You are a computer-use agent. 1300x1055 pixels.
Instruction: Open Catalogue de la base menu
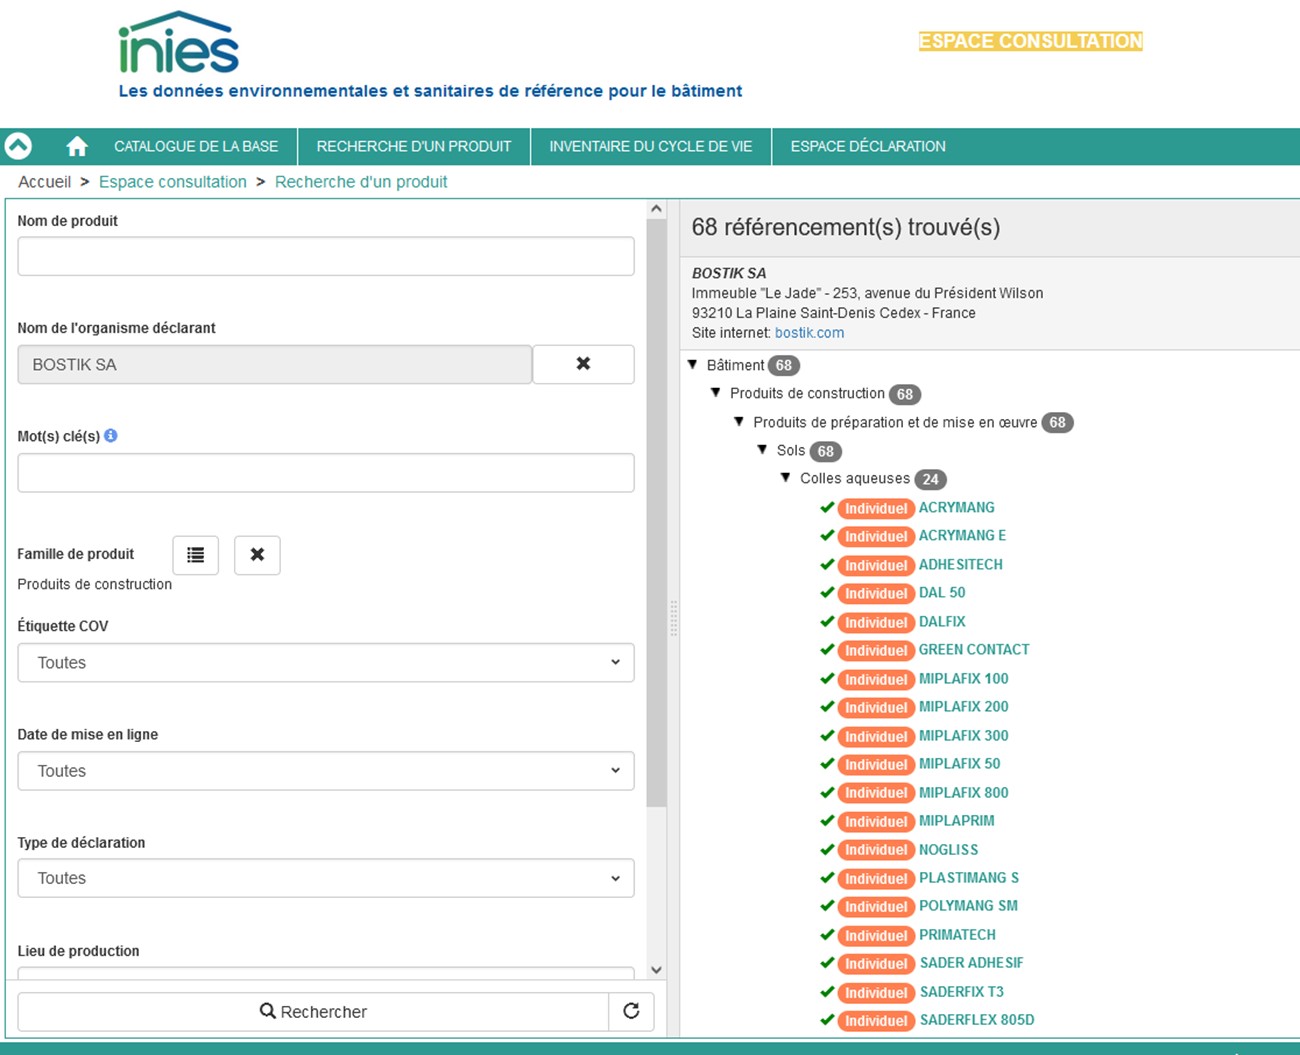[x=196, y=147]
